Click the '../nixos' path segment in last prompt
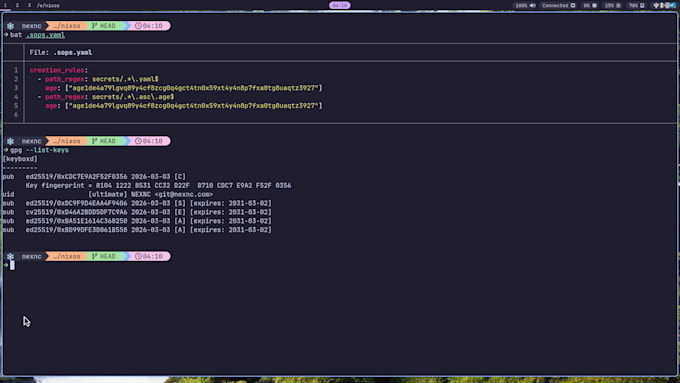This screenshot has width=680, height=383. pos(67,256)
